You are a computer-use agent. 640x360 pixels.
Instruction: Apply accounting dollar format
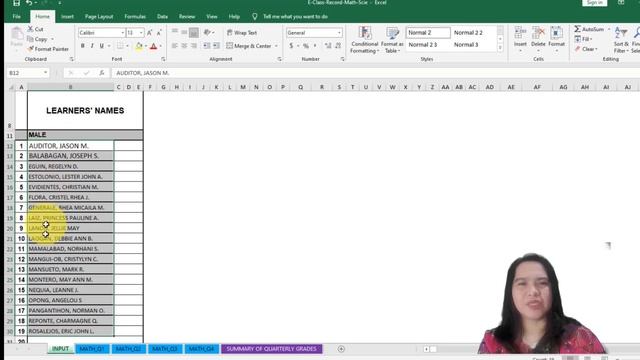[x=291, y=46]
